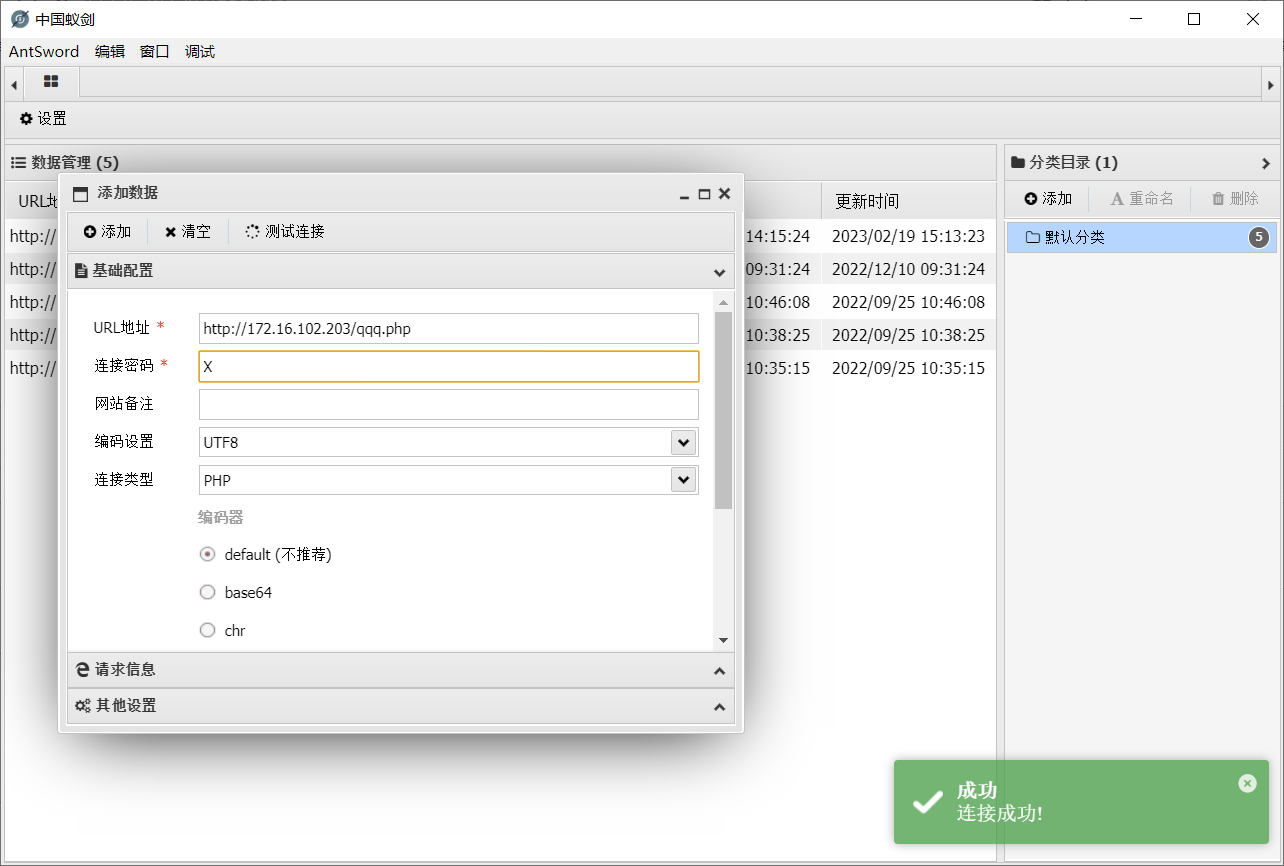The height and width of the screenshot is (866, 1284).
Task: Open the 编码设置 UTF8 dropdown
Action: tap(683, 442)
